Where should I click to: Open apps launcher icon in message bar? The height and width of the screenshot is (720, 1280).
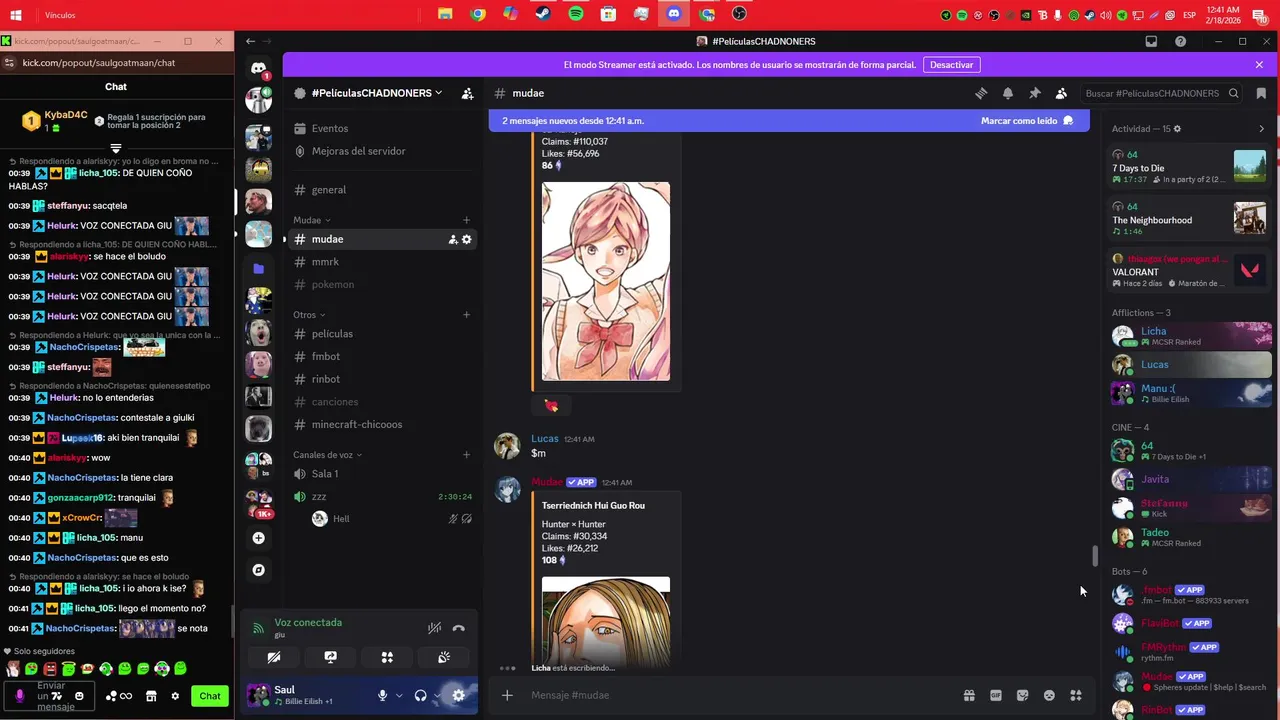(x=1076, y=695)
